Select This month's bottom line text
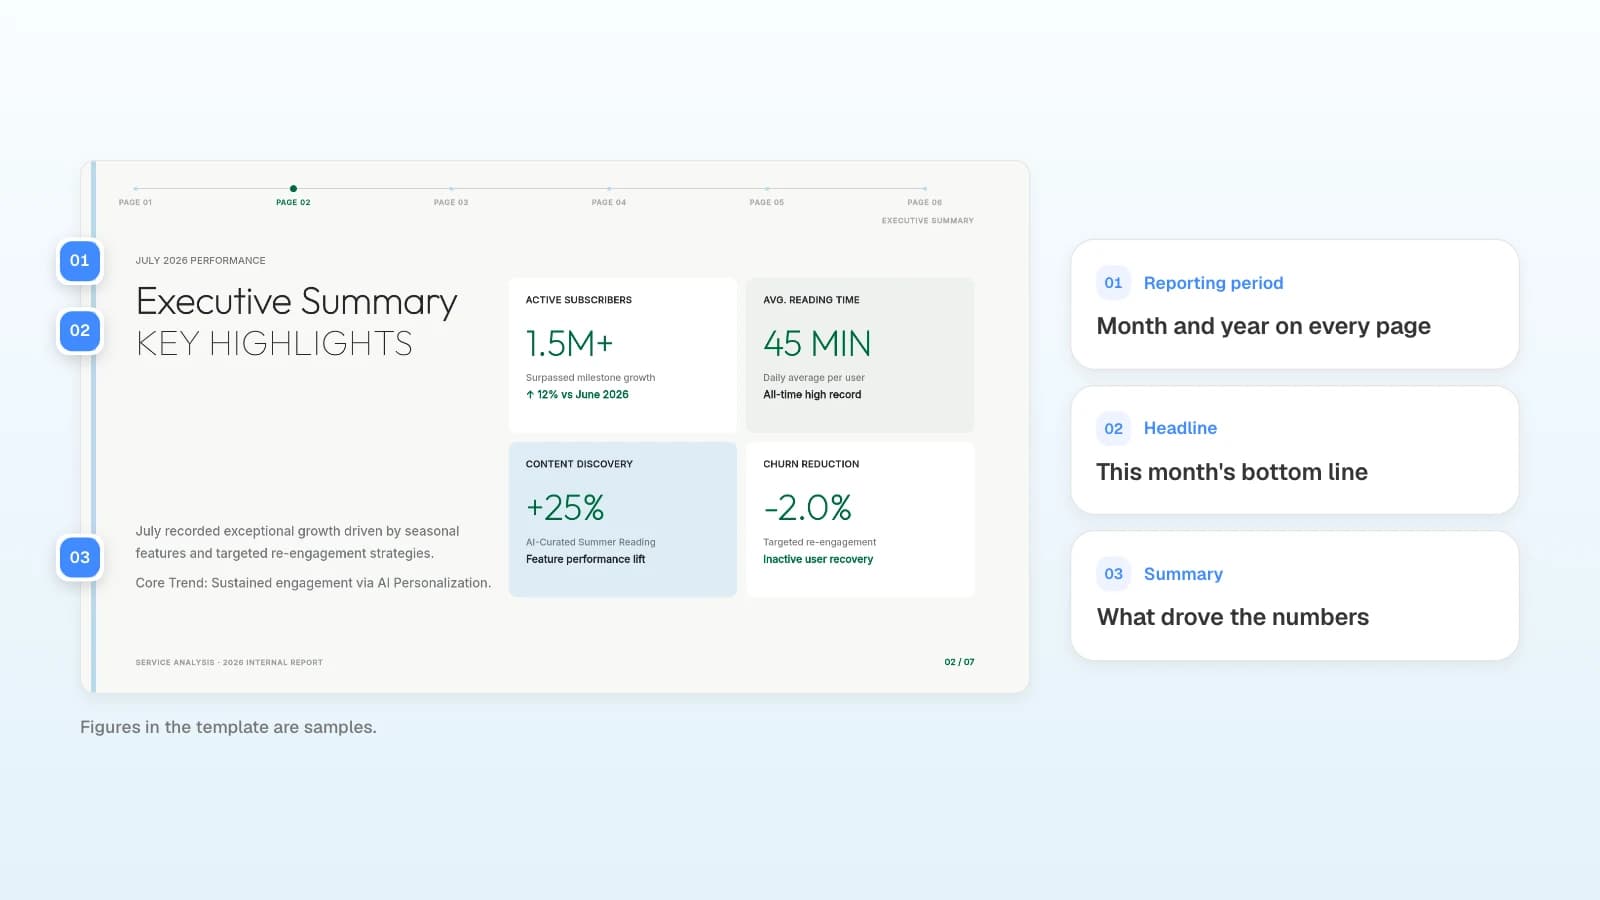The height and width of the screenshot is (900, 1600). tap(1232, 472)
